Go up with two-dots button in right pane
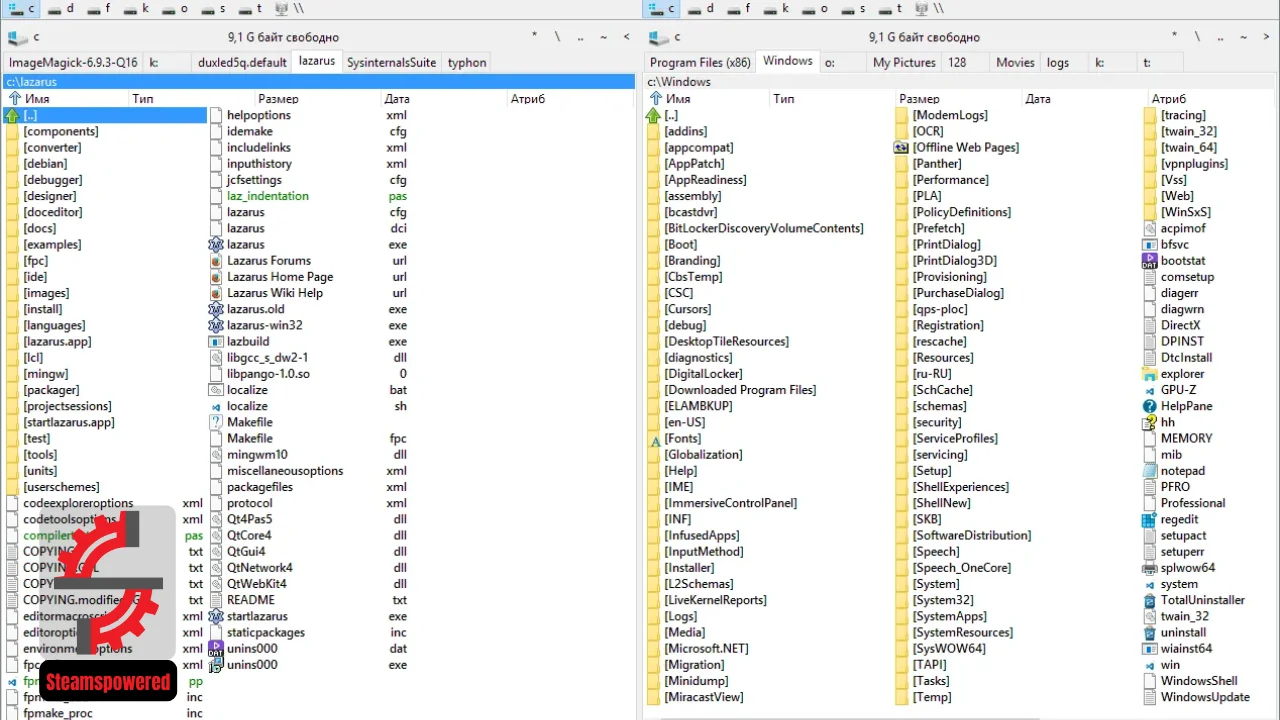 coord(1220,37)
